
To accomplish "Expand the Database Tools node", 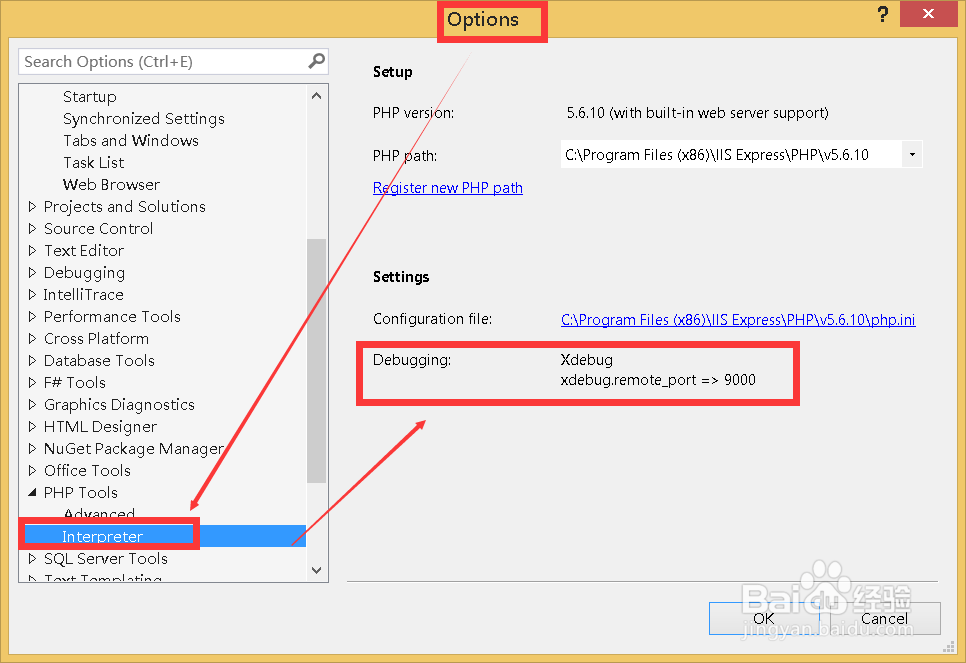I will click(x=33, y=360).
